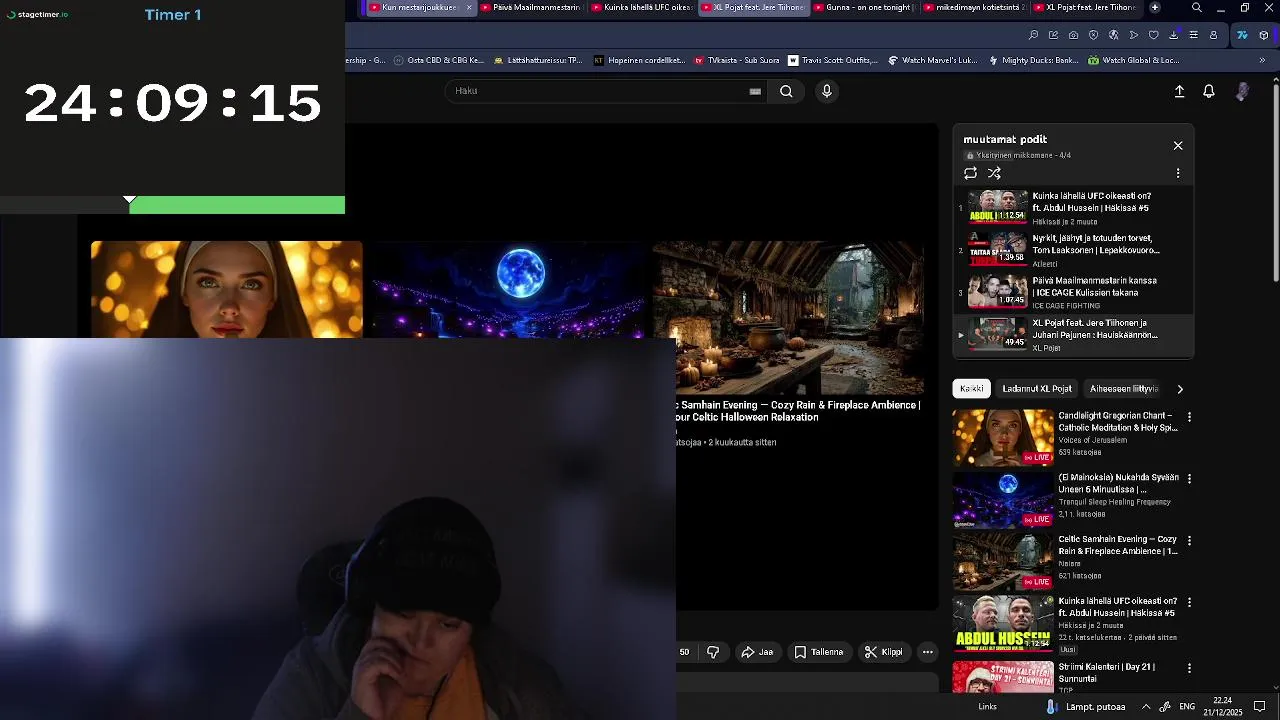Open playlist three-dot options menu
This screenshot has width=1280, height=720.
pyautogui.click(x=1178, y=173)
